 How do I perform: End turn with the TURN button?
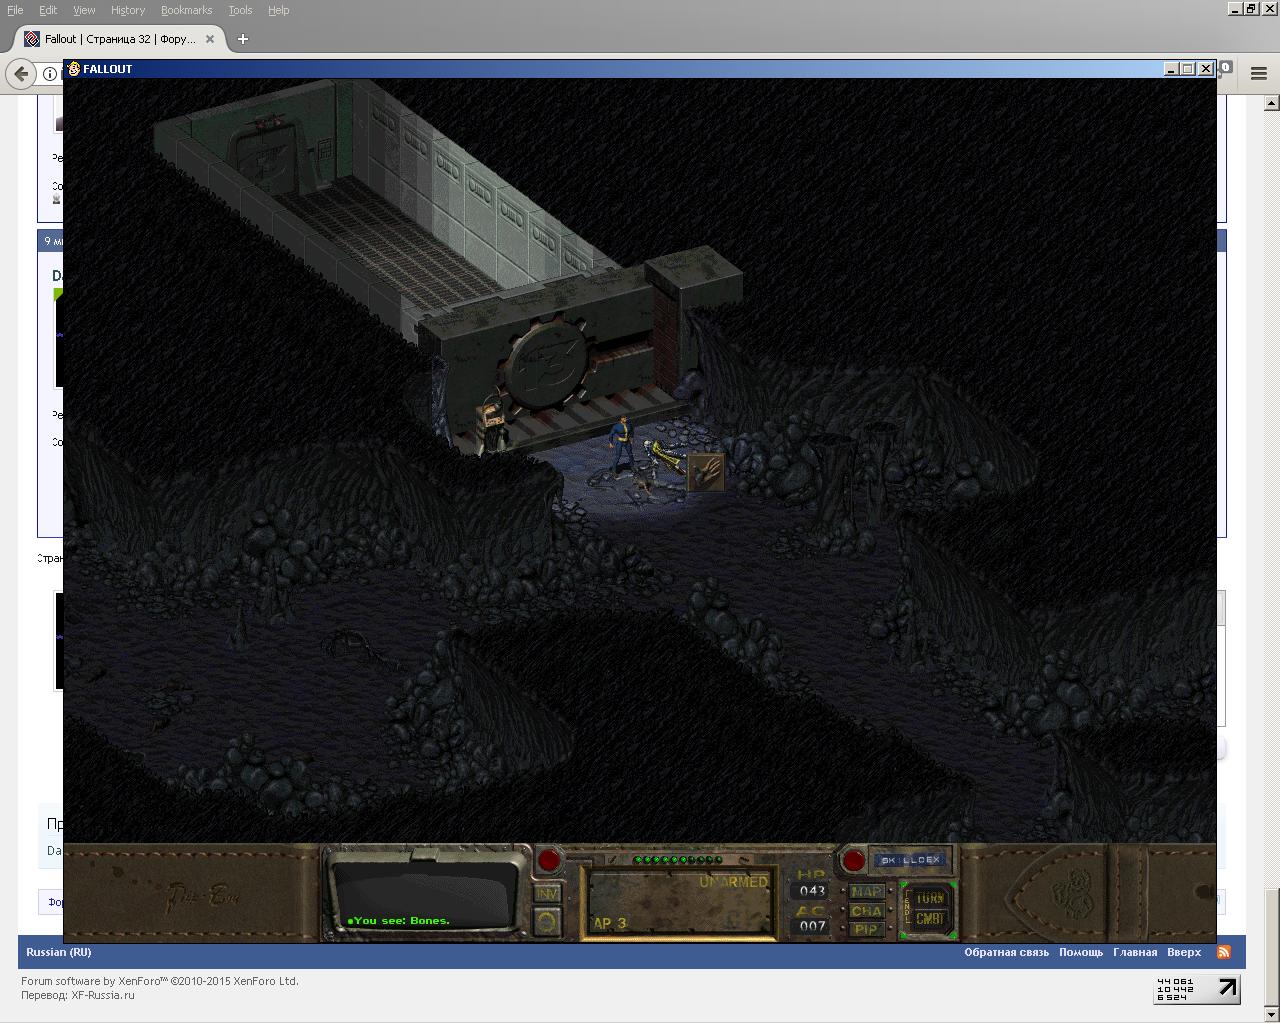click(930, 898)
